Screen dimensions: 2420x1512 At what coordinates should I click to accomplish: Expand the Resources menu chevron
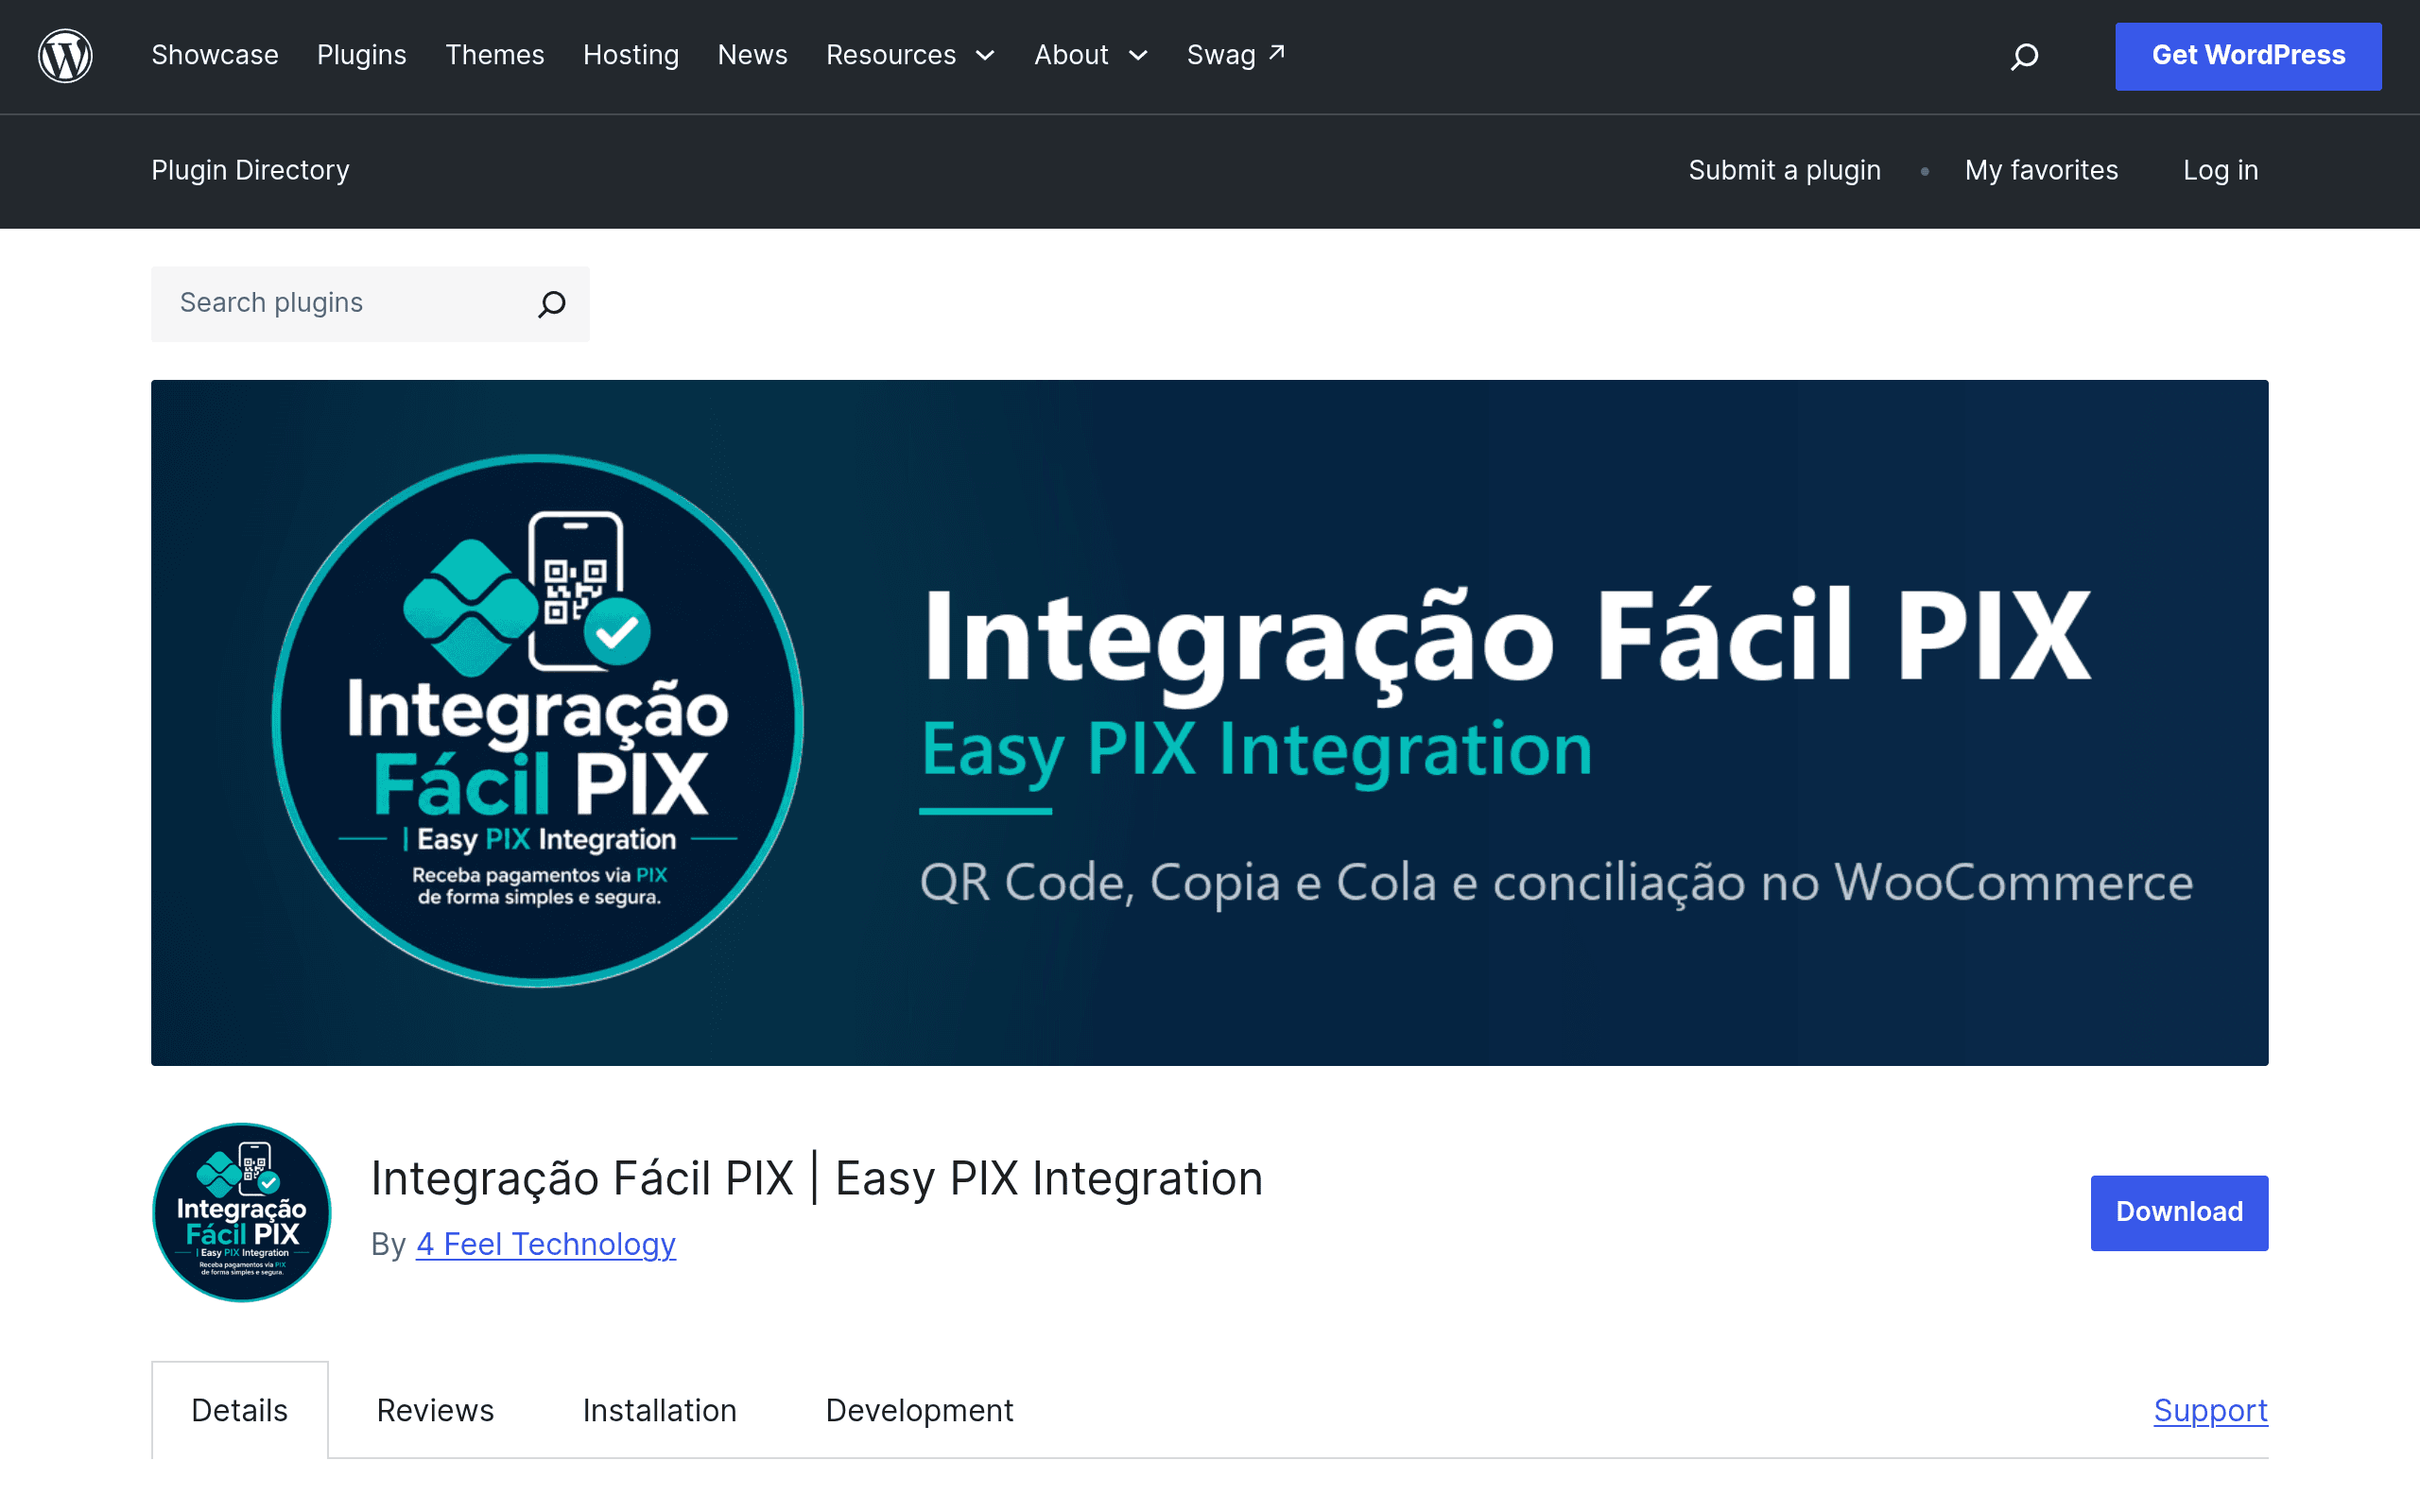(x=985, y=56)
